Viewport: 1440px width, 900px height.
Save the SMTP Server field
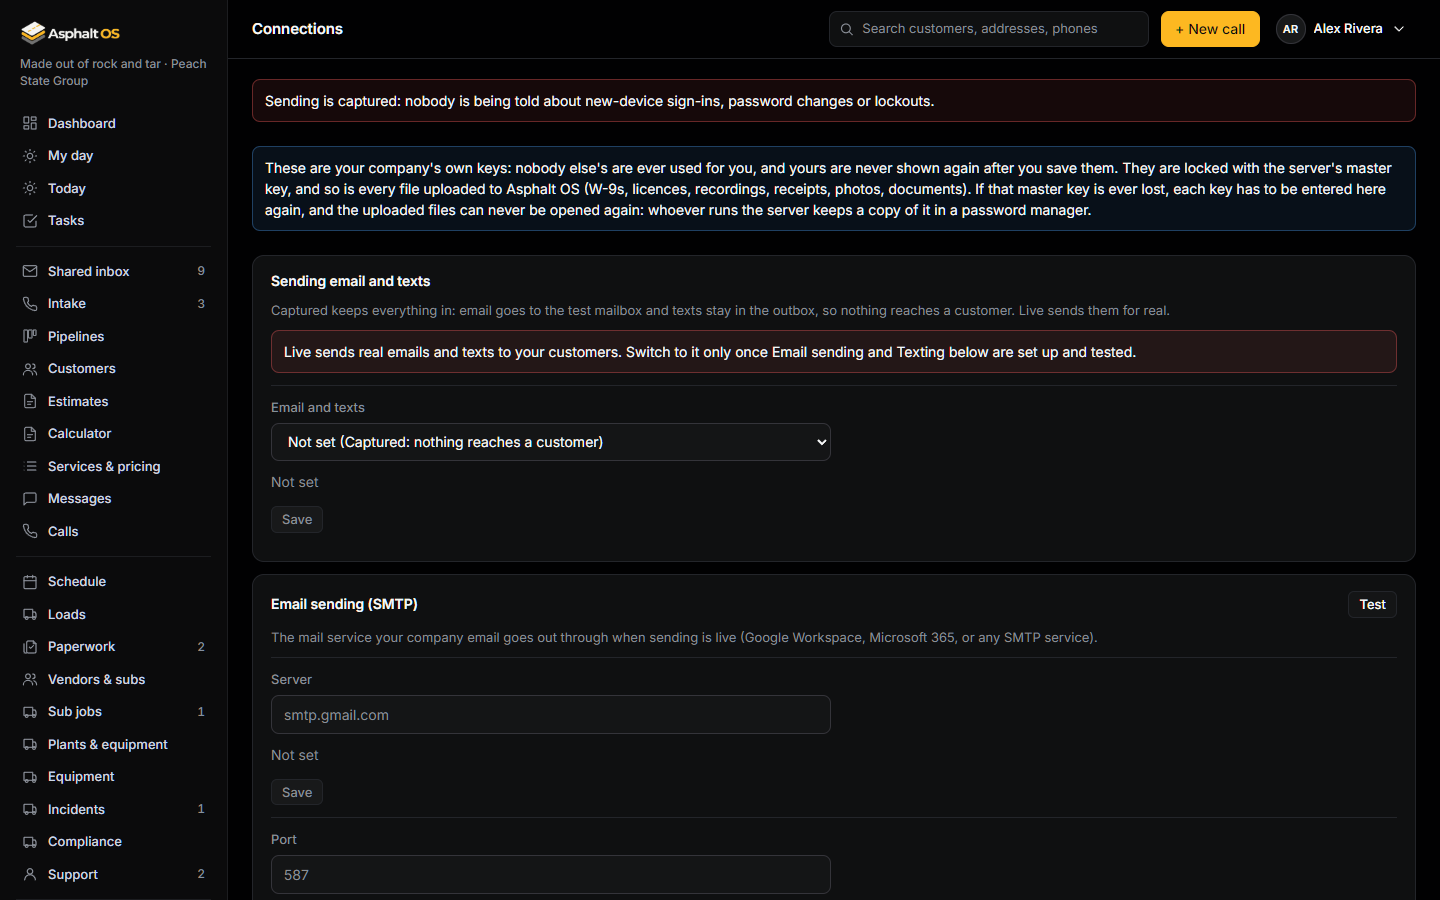click(x=297, y=793)
